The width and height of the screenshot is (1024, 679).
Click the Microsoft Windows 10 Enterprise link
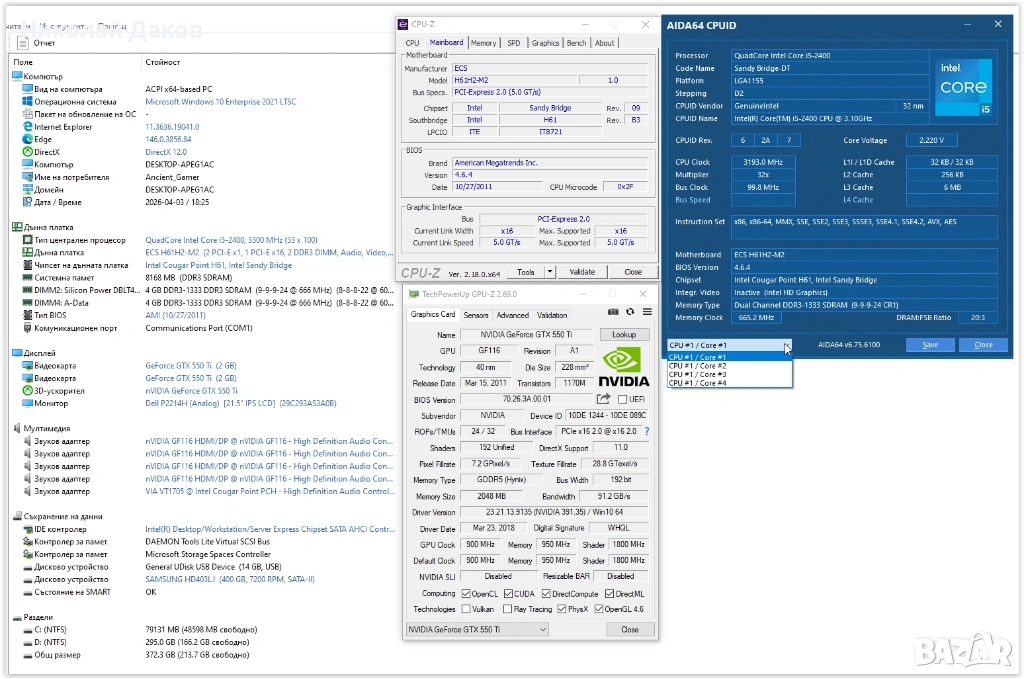pos(220,102)
